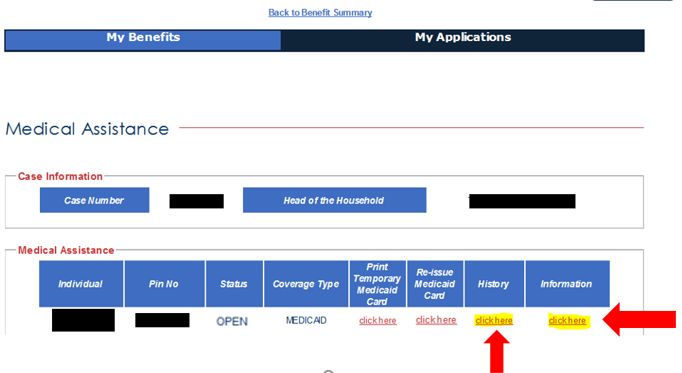Click the OPEN status value
Viewport: 682px width, 373px height.
point(232,321)
